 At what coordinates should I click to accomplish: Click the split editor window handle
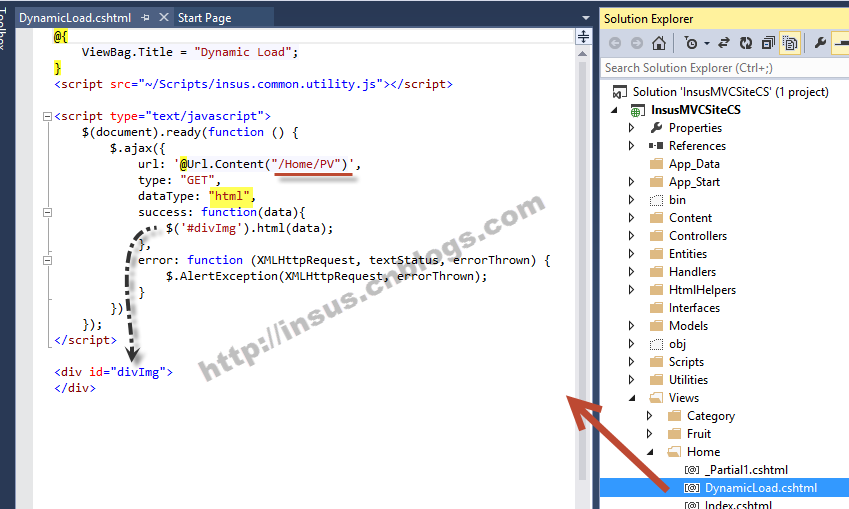pos(583,37)
